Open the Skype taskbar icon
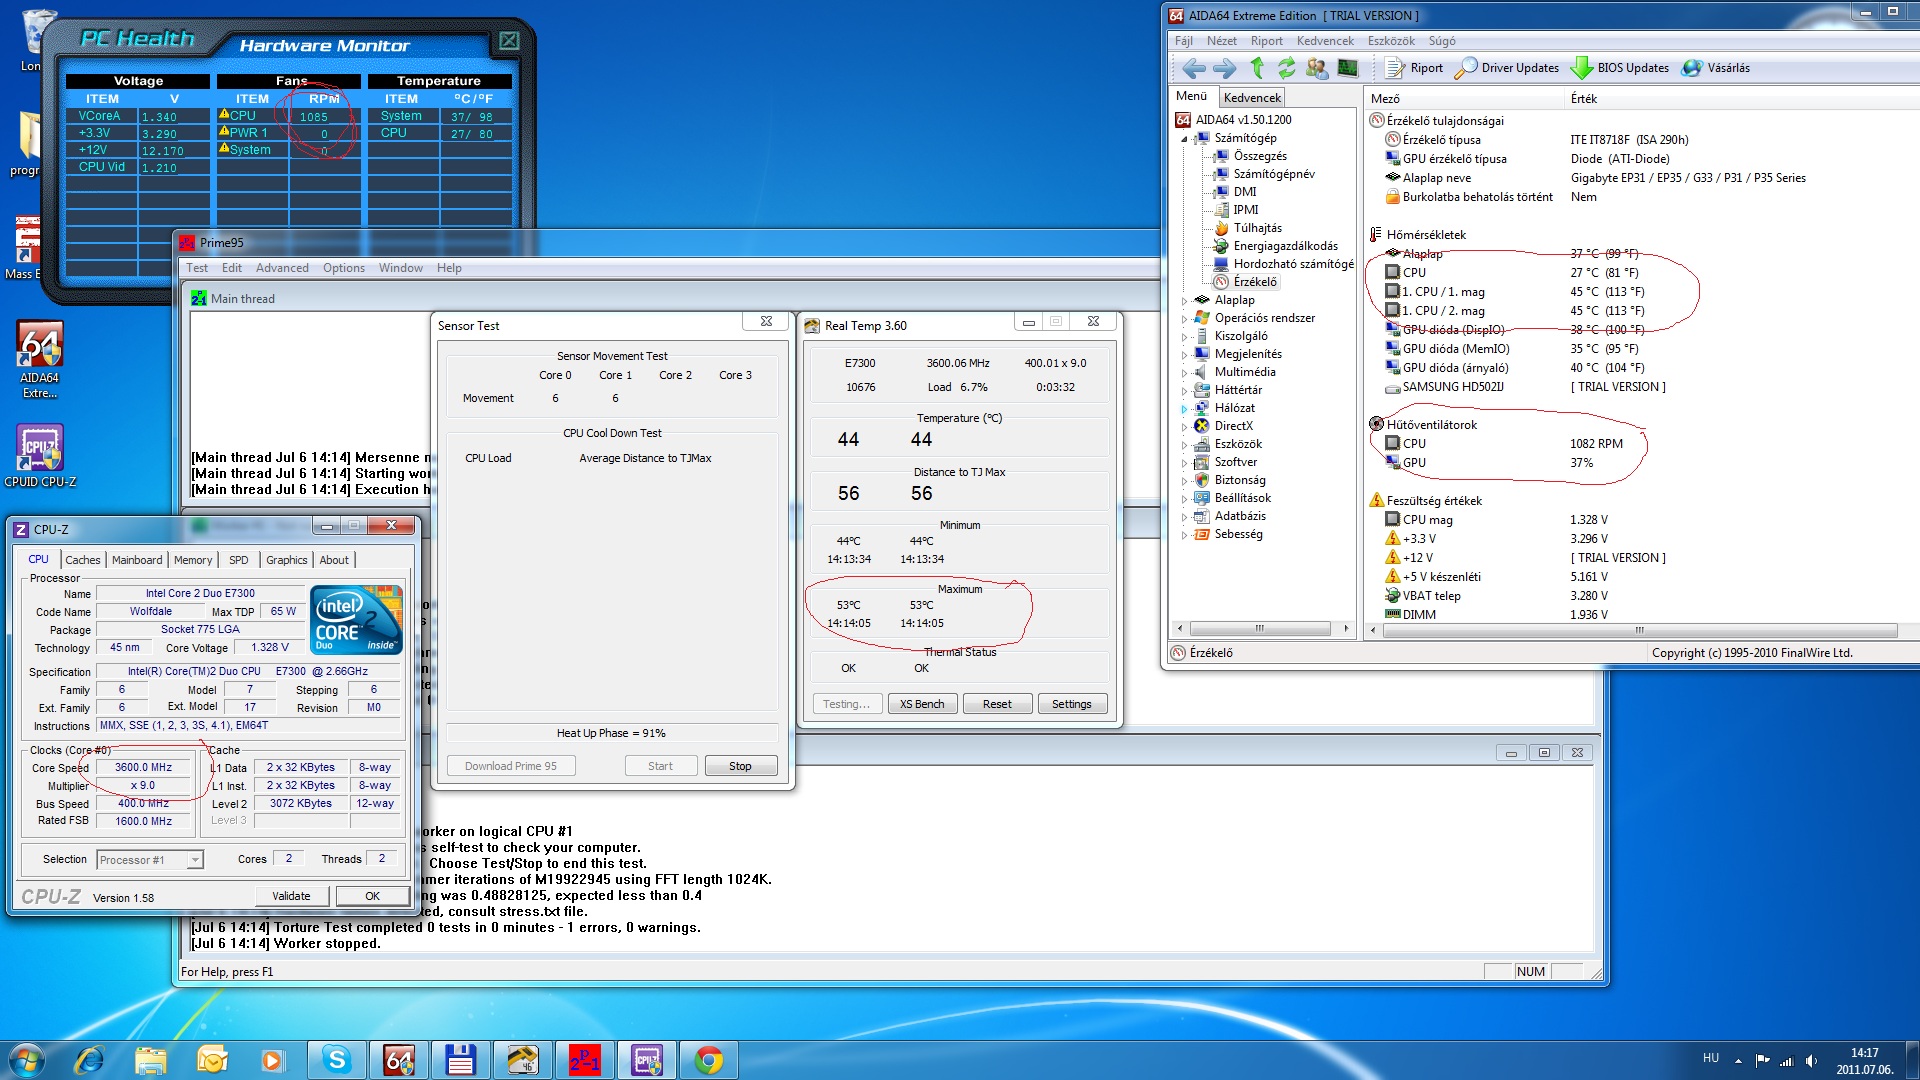The image size is (1920, 1080). [x=337, y=1060]
